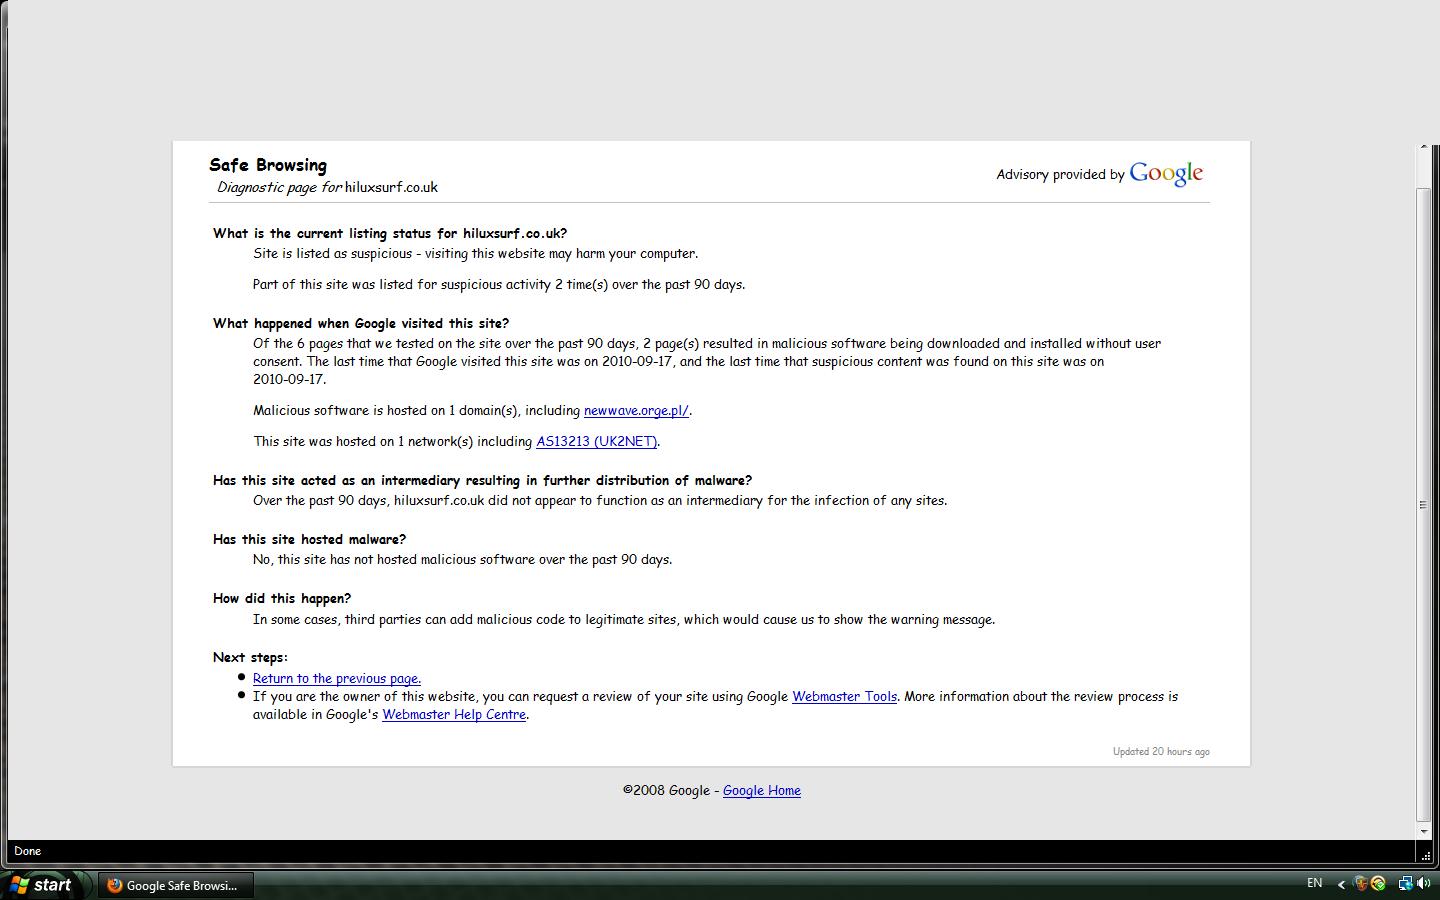
Task: Switch to Google Safe Browsing taskbar window
Action: [175, 885]
